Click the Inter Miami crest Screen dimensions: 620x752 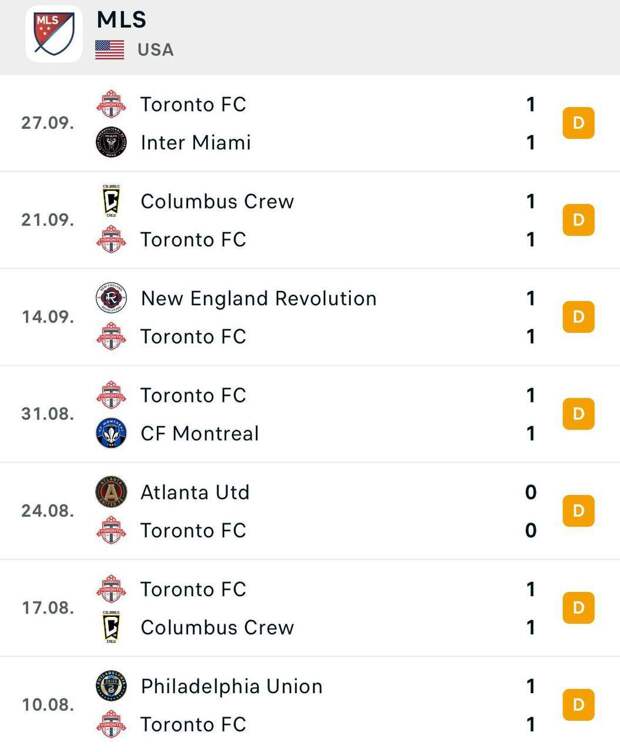(111, 143)
